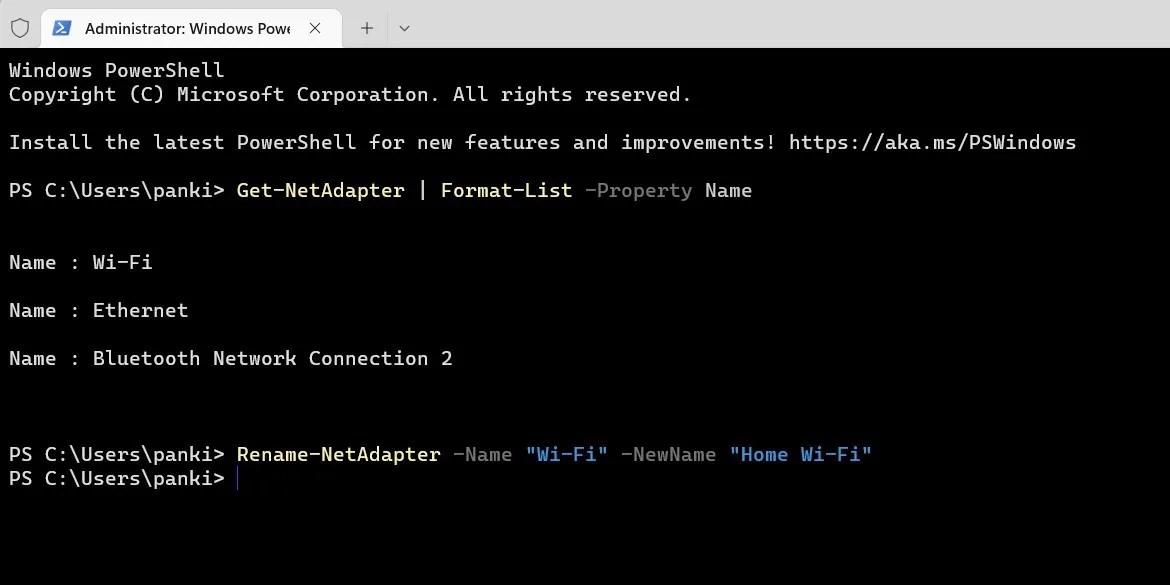Click the Copyright Microsoft Corporation line
Image resolution: width=1170 pixels, height=585 pixels.
(x=348, y=94)
